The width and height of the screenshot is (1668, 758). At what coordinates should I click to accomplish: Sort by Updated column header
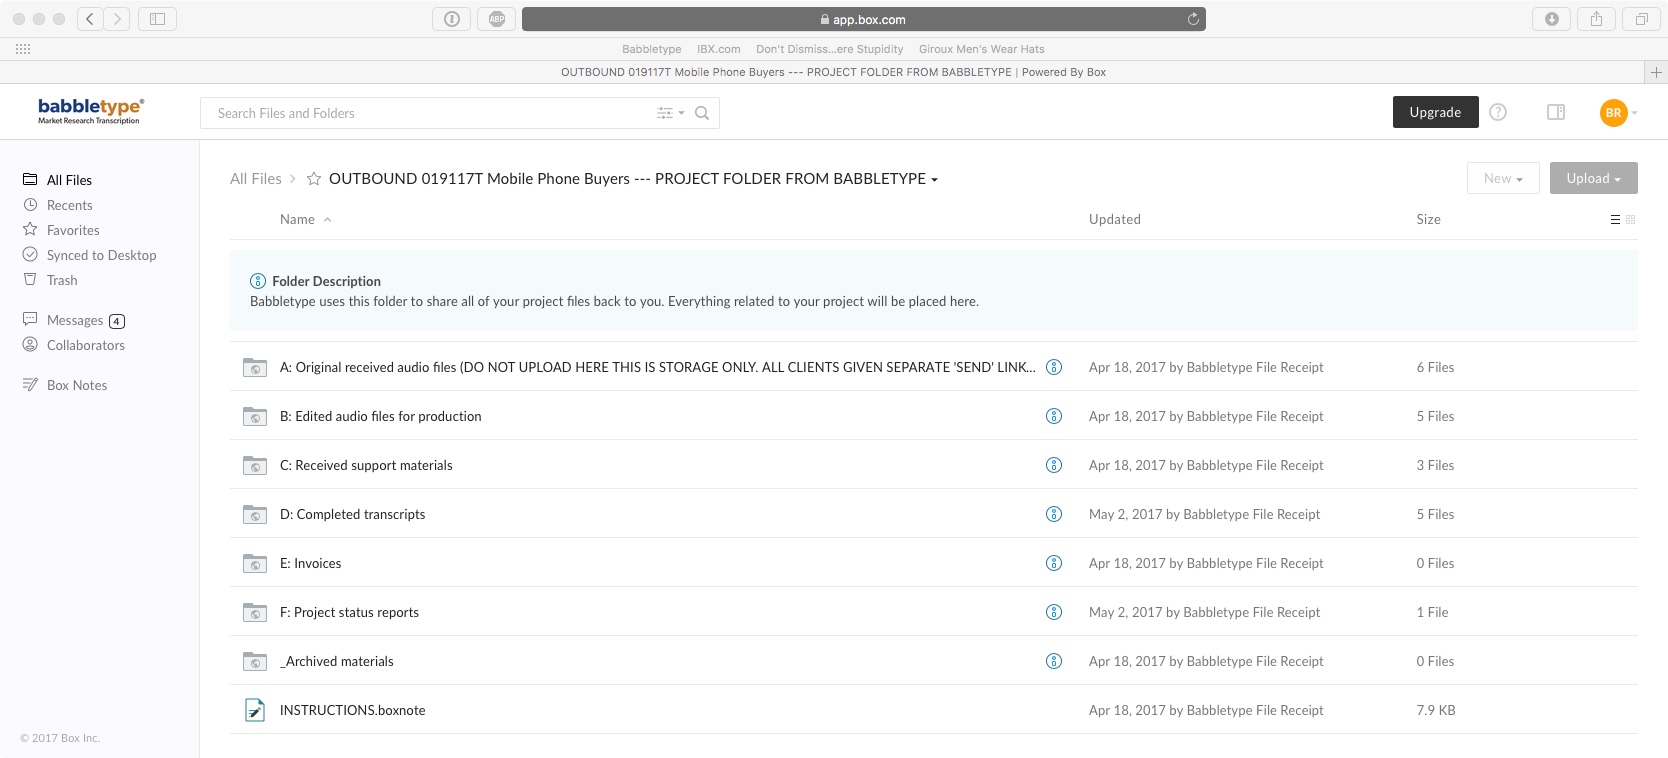(1115, 219)
